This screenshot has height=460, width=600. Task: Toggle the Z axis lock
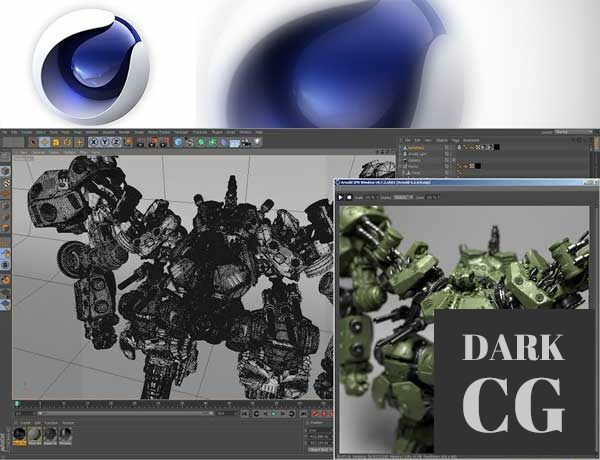coord(116,142)
